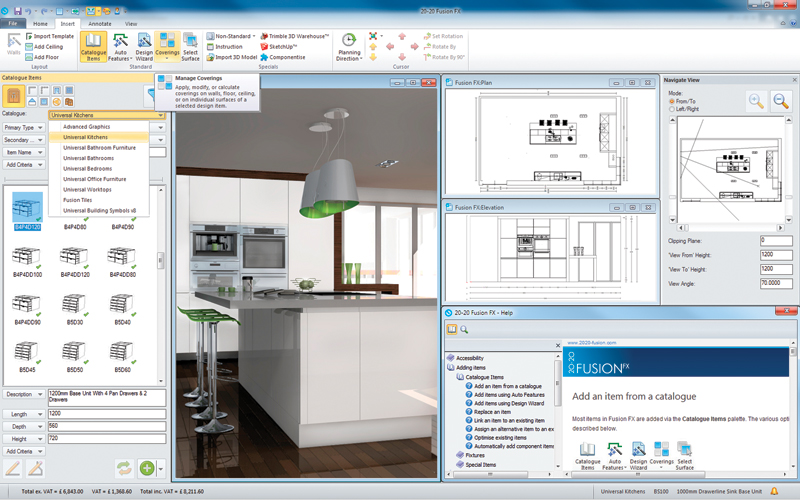
Task: Open the File menu tab
Action: (x=13, y=23)
